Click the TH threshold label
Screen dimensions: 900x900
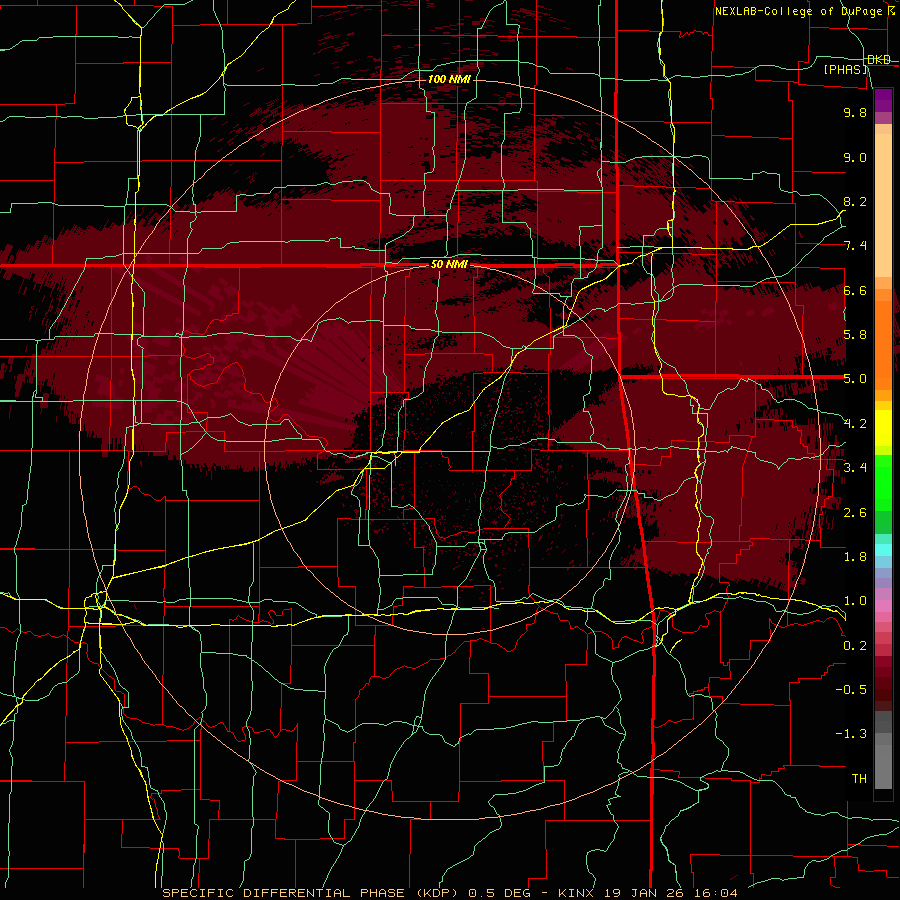pyautogui.click(x=859, y=779)
